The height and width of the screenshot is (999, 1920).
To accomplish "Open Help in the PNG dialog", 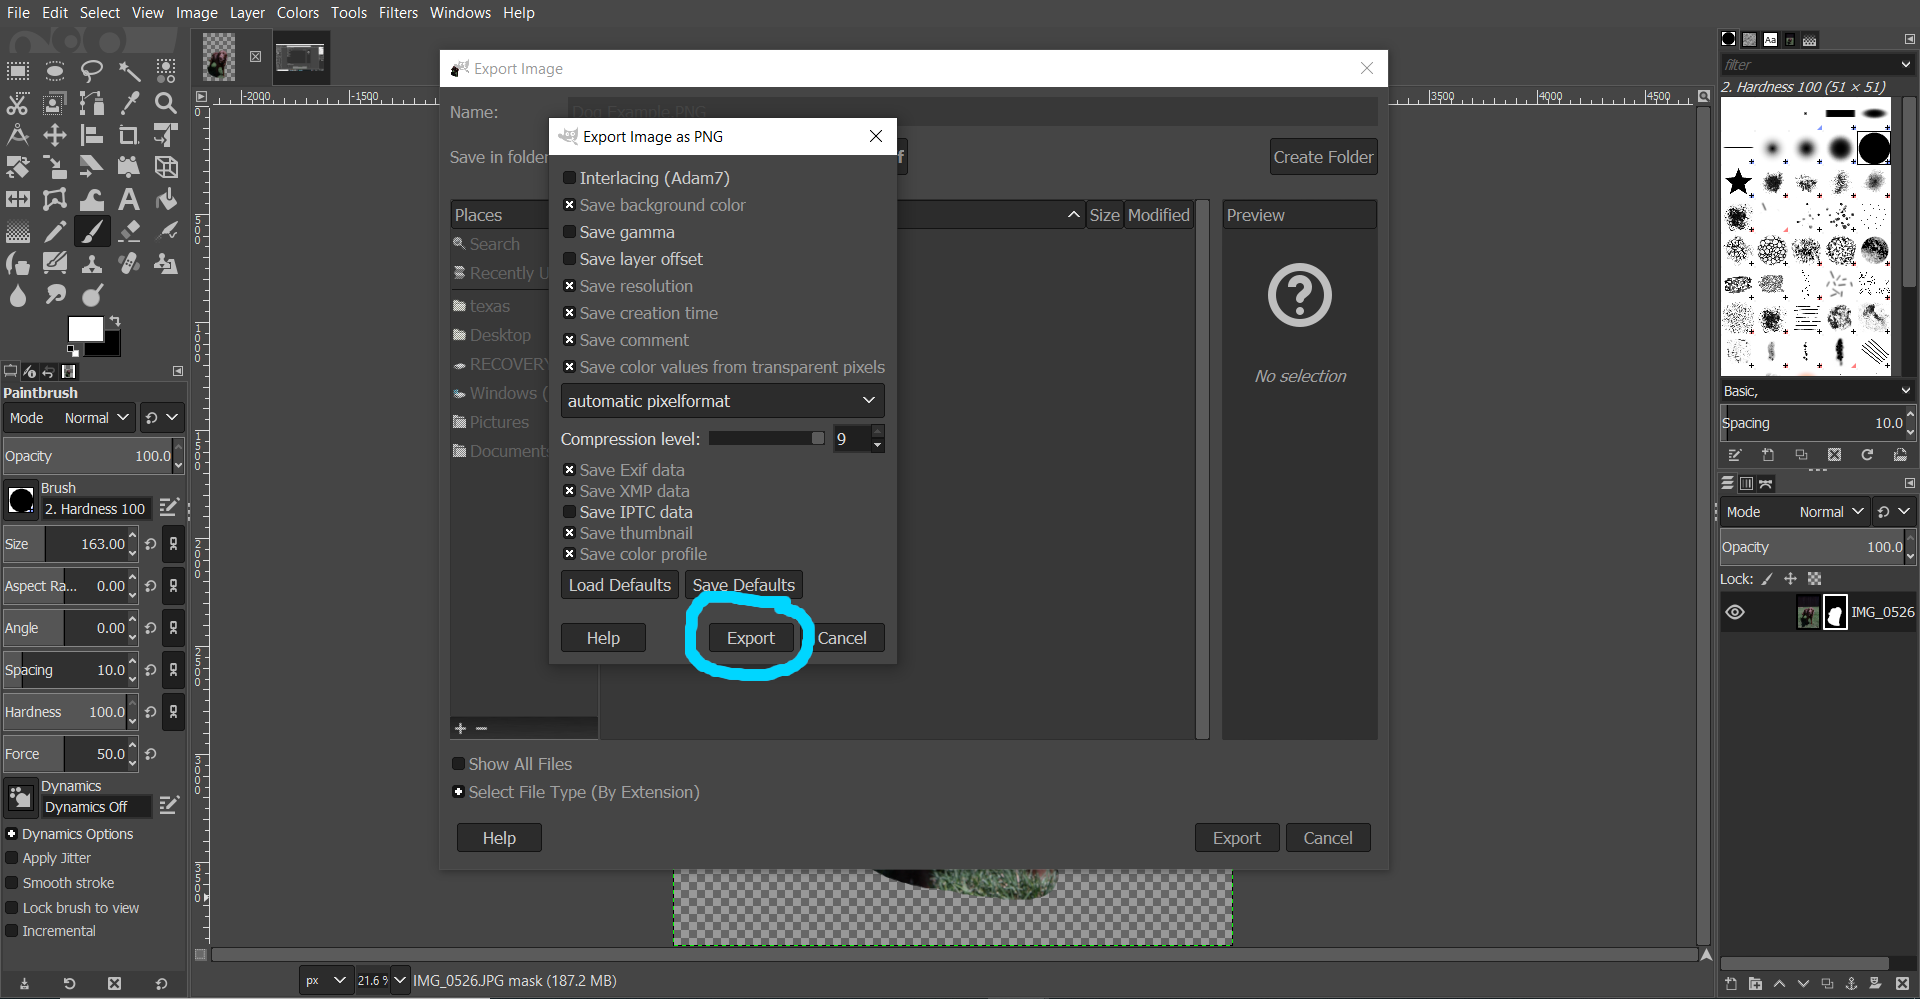I will 603,638.
